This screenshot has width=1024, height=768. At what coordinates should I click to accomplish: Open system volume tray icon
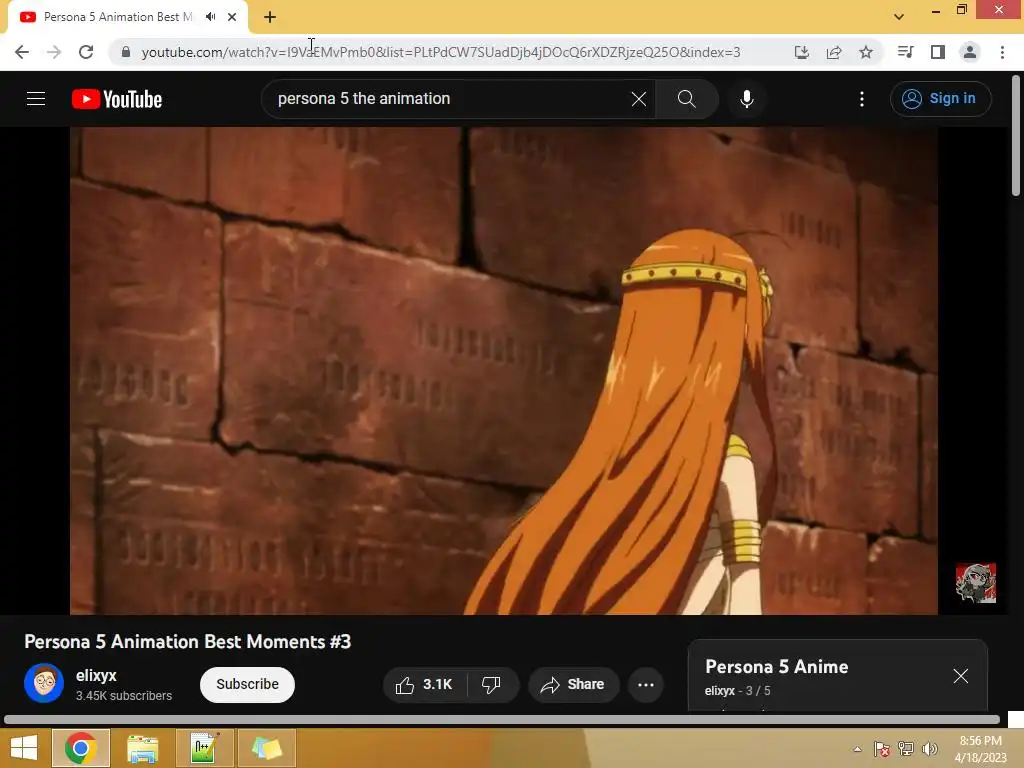coord(929,749)
